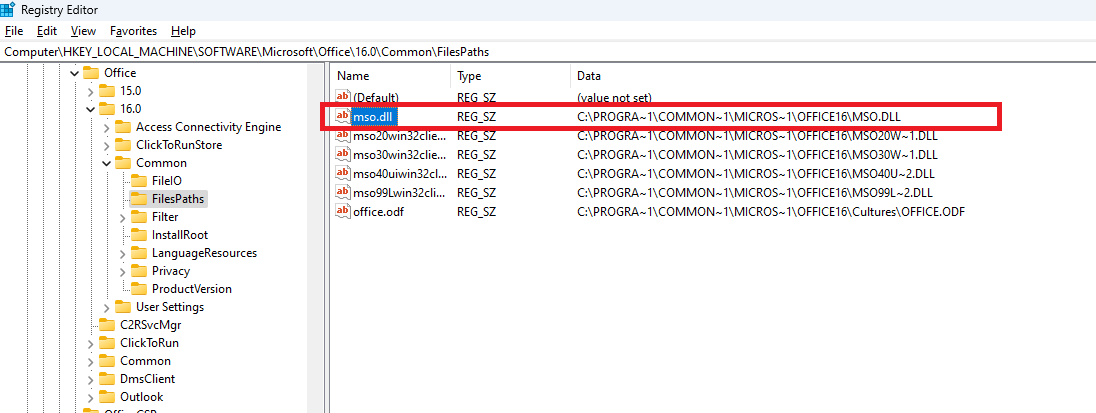Click the DmsClient folder icon
The height and width of the screenshot is (413, 1096).
click(107, 379)
